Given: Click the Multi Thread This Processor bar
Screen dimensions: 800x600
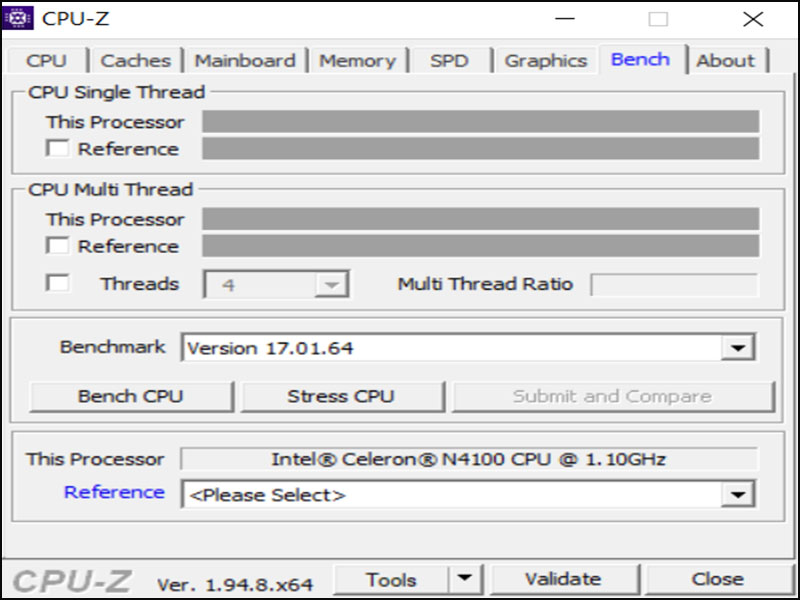Looking at the screenshot, I should (x=481, y=218).
